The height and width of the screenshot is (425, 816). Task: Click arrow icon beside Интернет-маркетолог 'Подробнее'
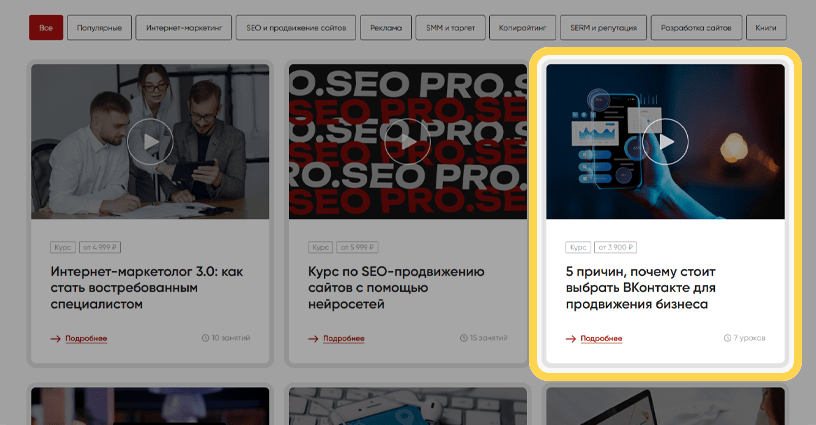pos(56,339)
